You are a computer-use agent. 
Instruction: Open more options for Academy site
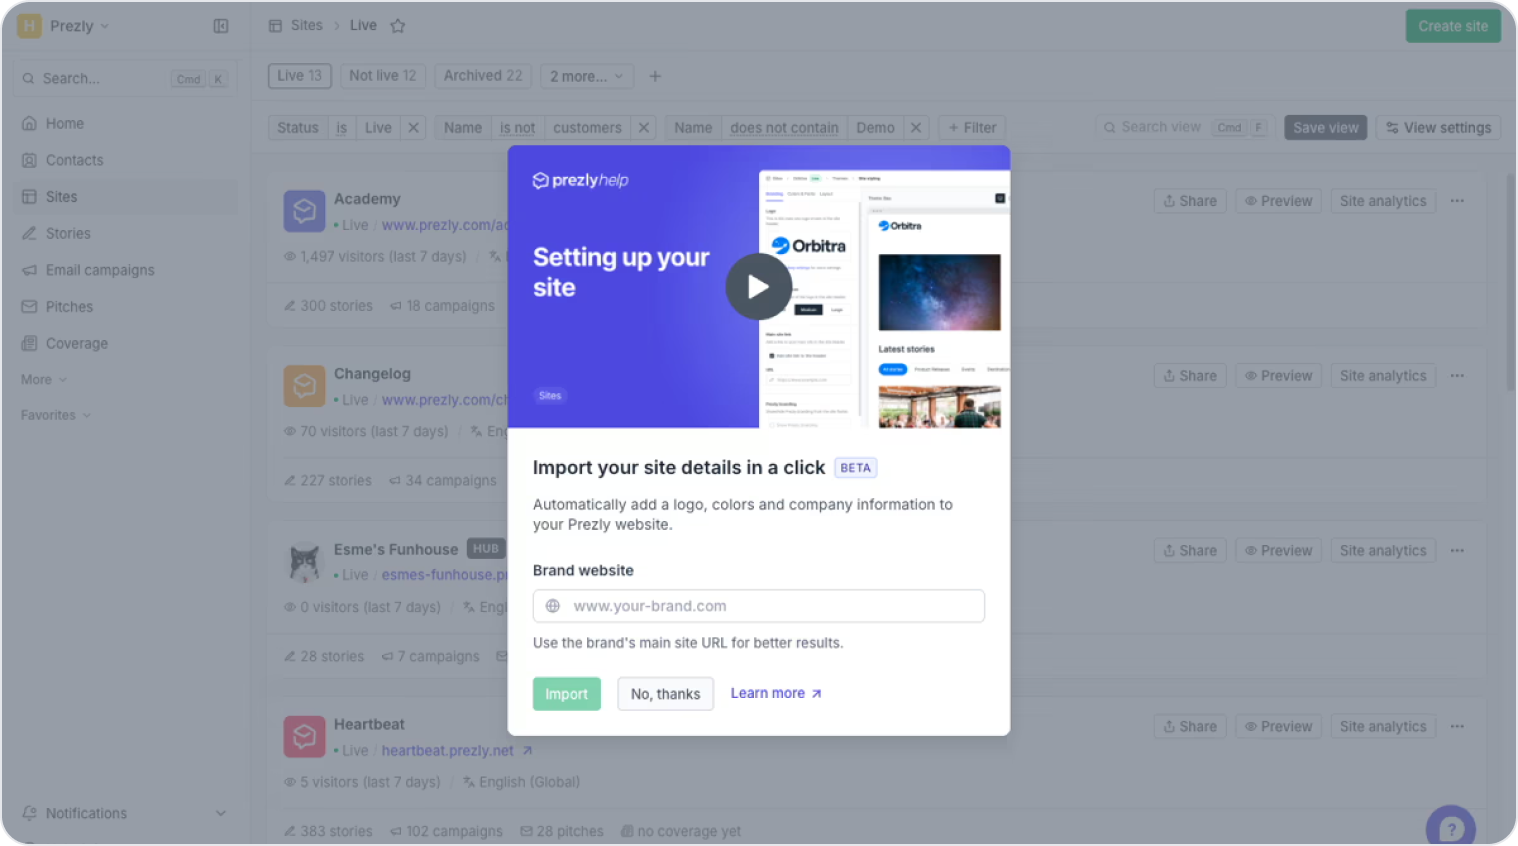pyautogui.click(x=1457, y=201)
